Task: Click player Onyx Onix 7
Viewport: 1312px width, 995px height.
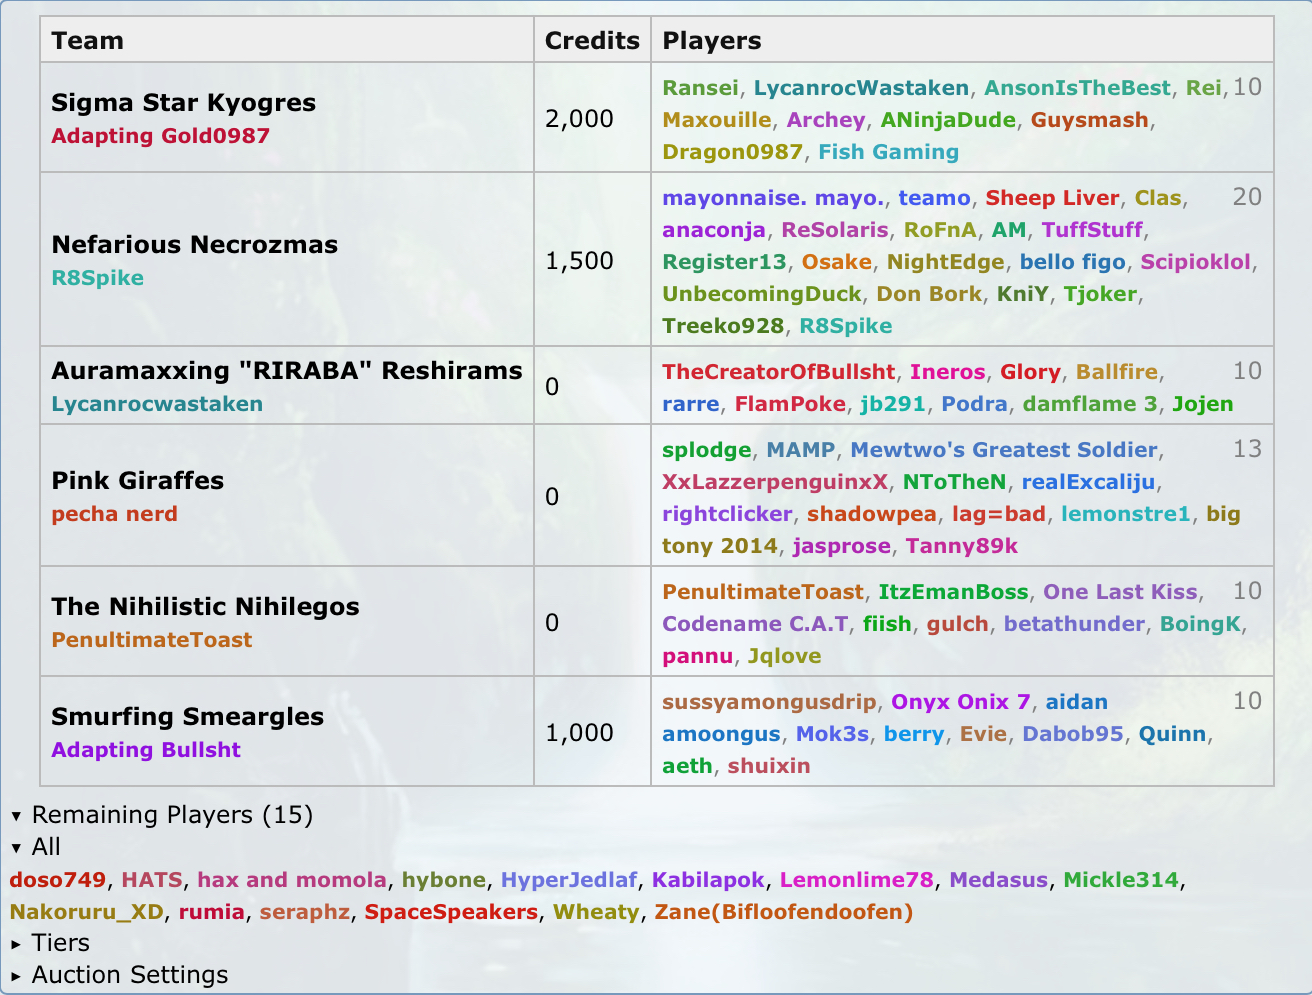Action: click(961, 702)
